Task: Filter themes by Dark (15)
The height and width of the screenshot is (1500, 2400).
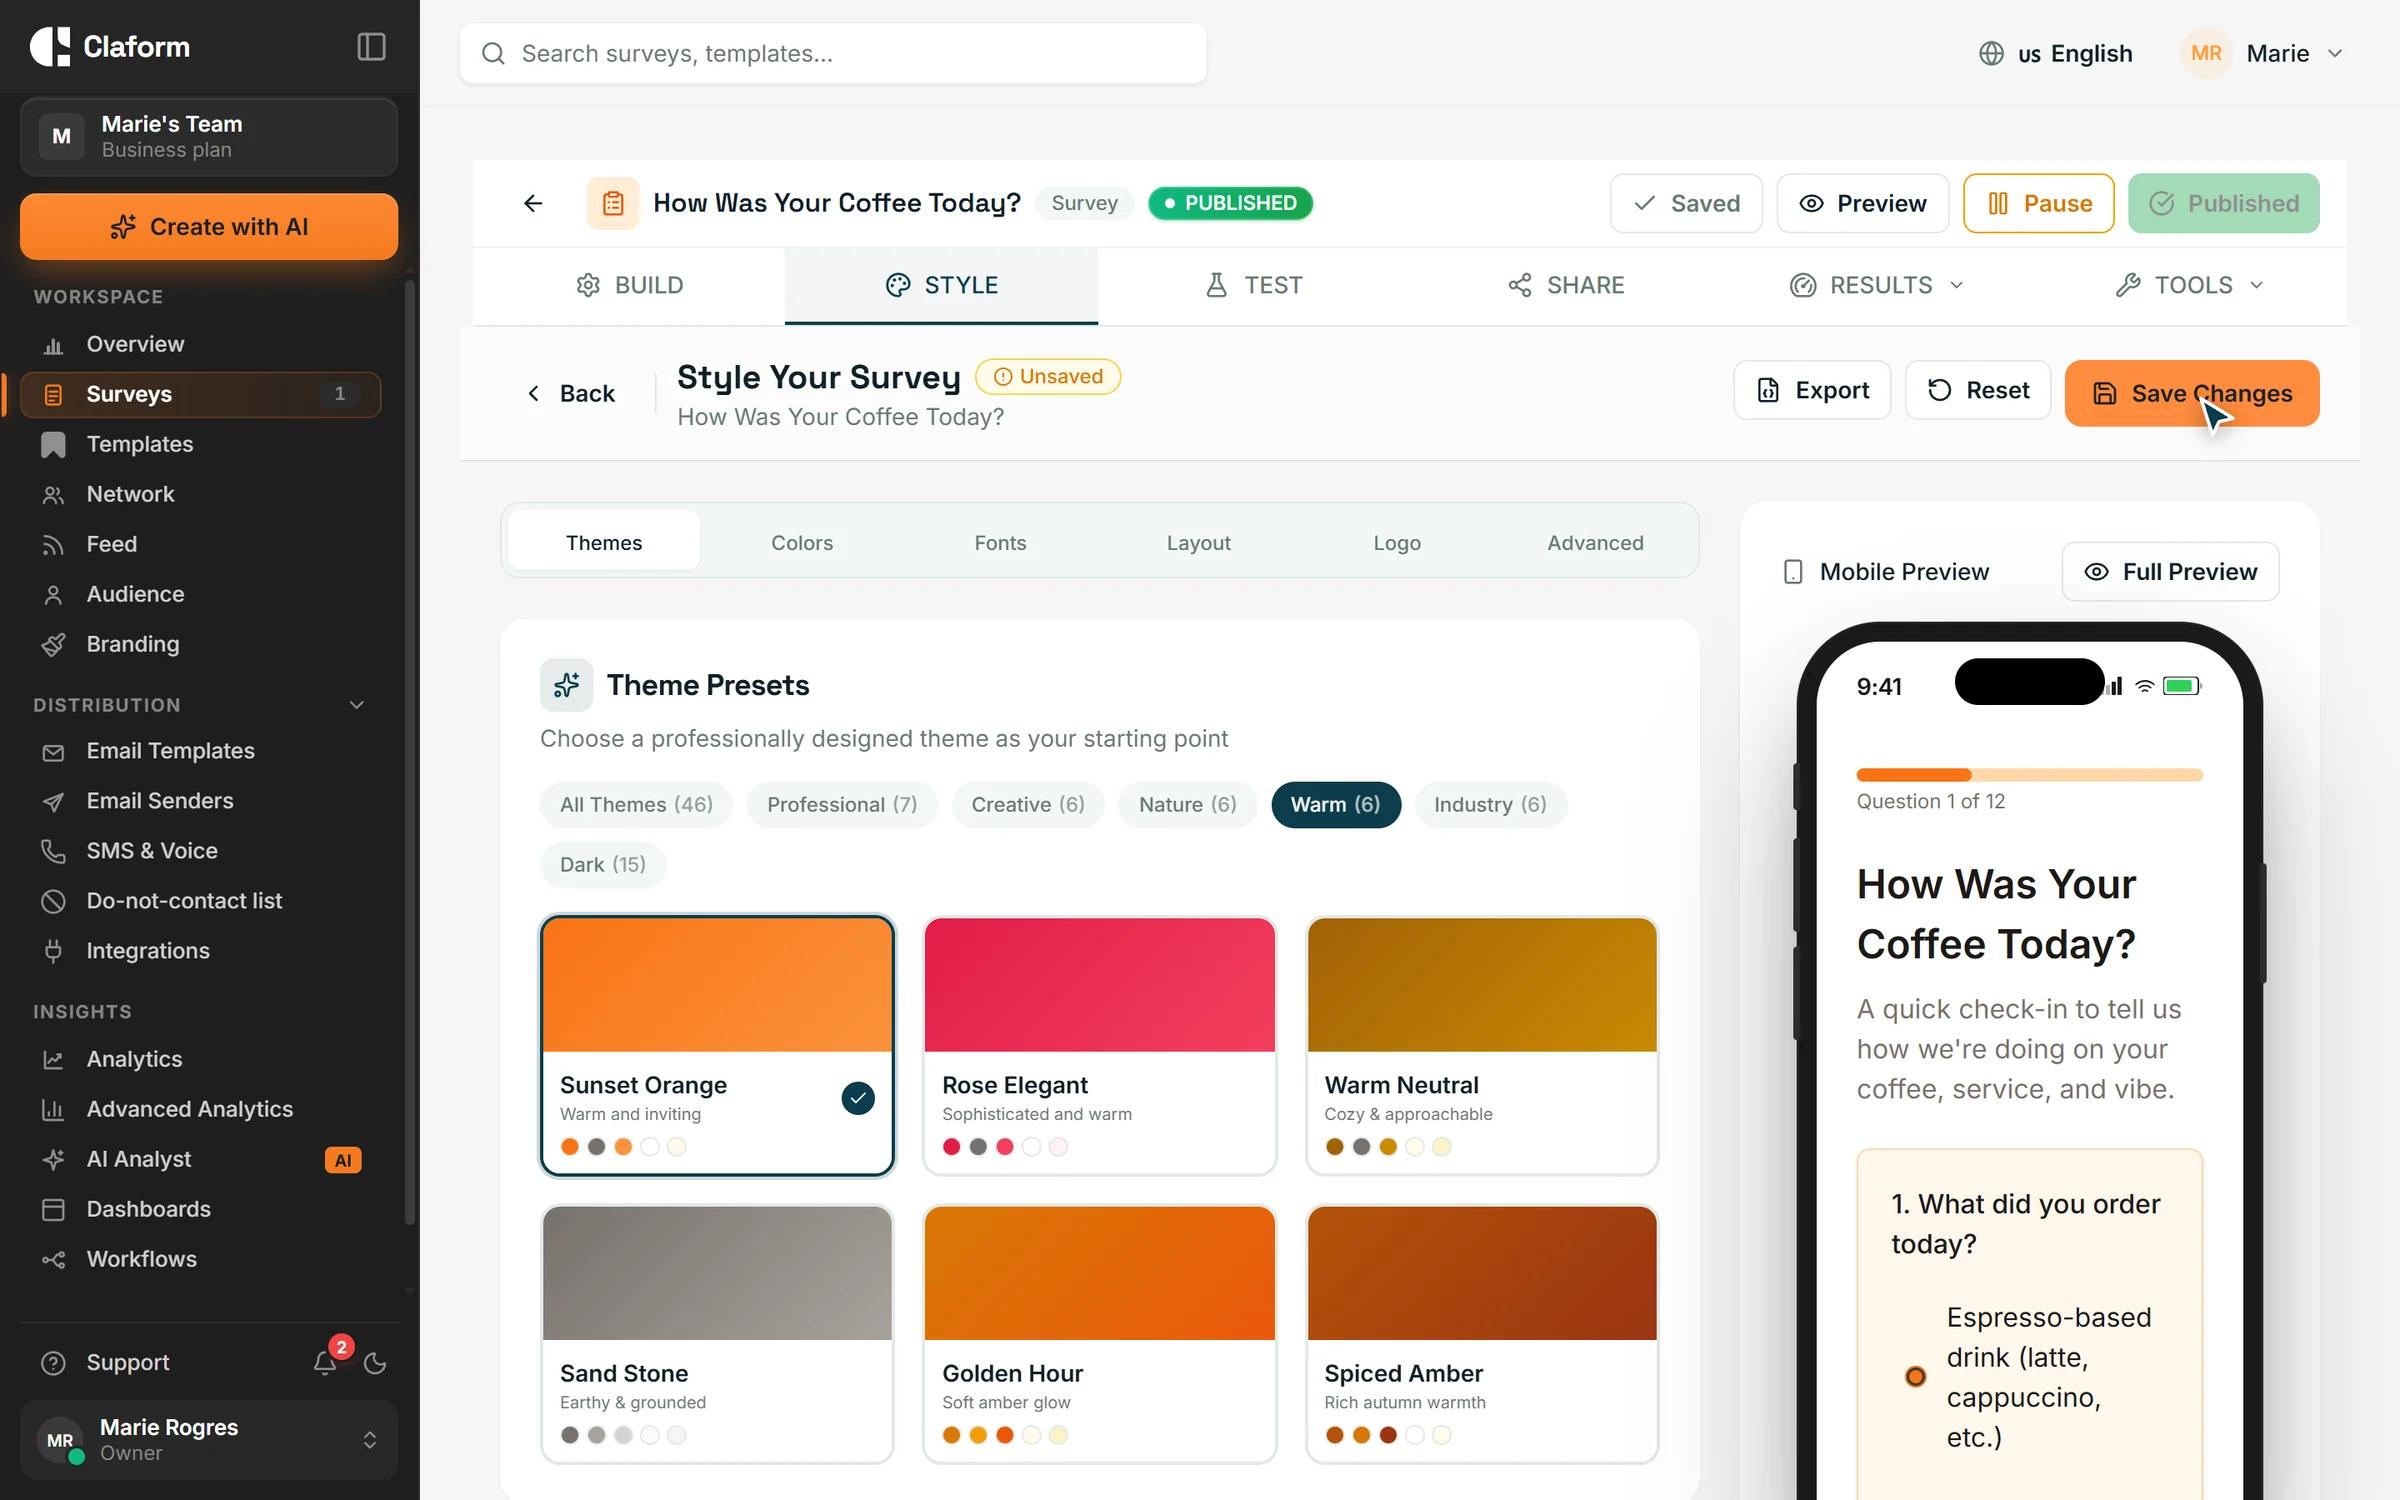Action: pos(603,865)
